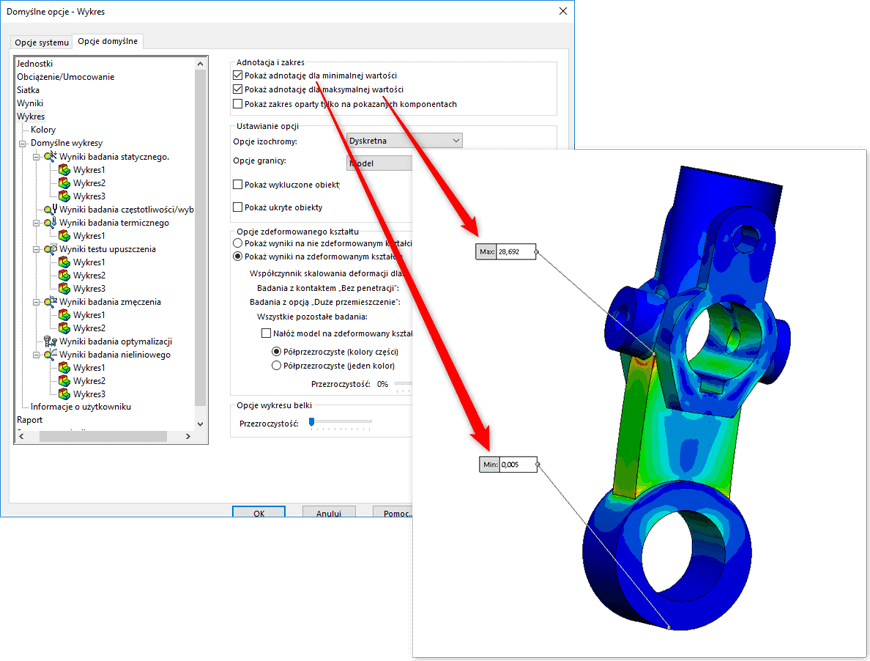Enable Pokaż zakres oparty tylko na pokazanych komponentach

pyautogui.click(x=237, y=103)
